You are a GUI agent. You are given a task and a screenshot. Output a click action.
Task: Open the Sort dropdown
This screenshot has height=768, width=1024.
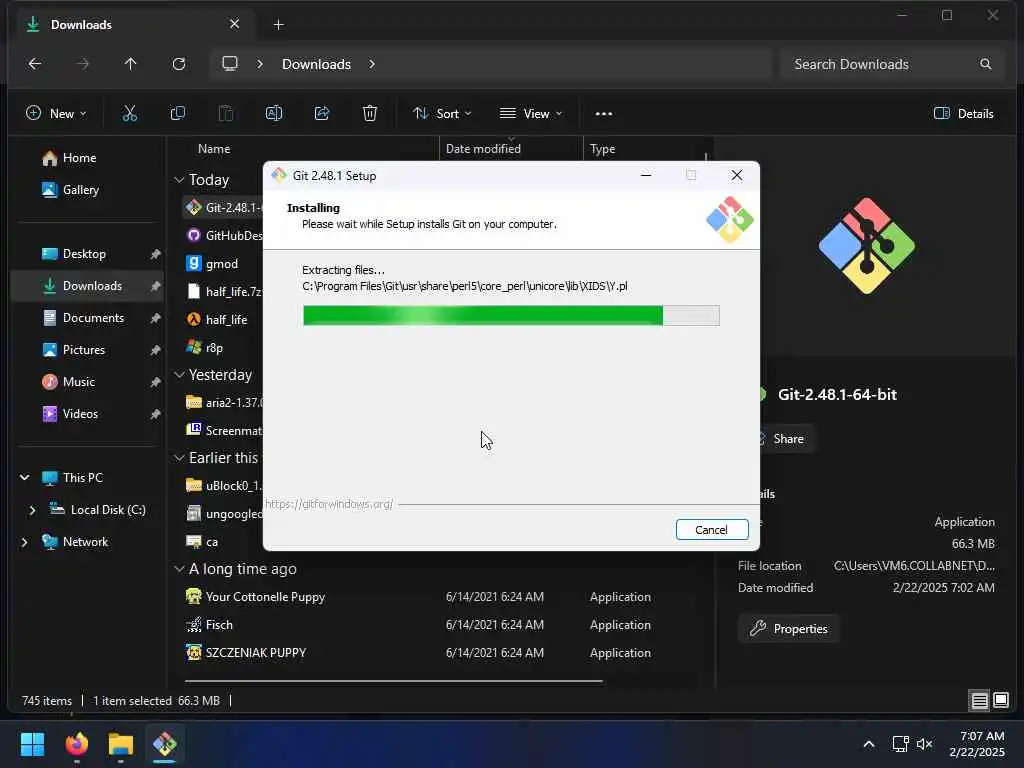coord(442,114)
